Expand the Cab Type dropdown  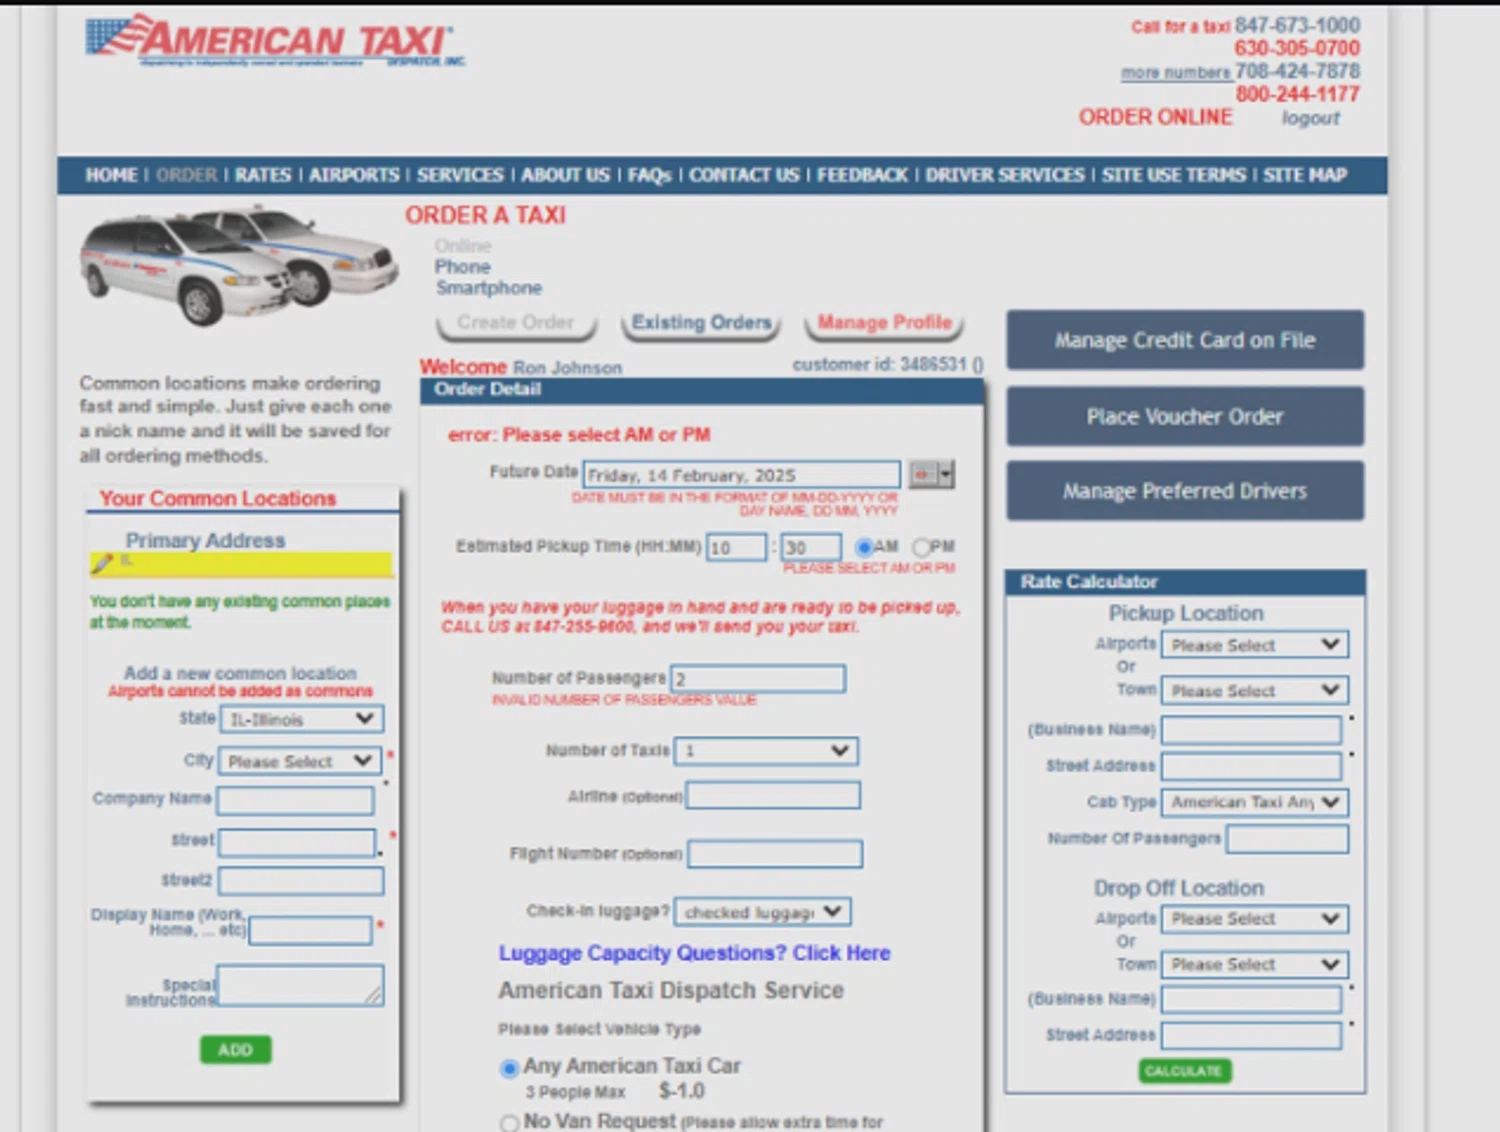(x=1254, y=802)
